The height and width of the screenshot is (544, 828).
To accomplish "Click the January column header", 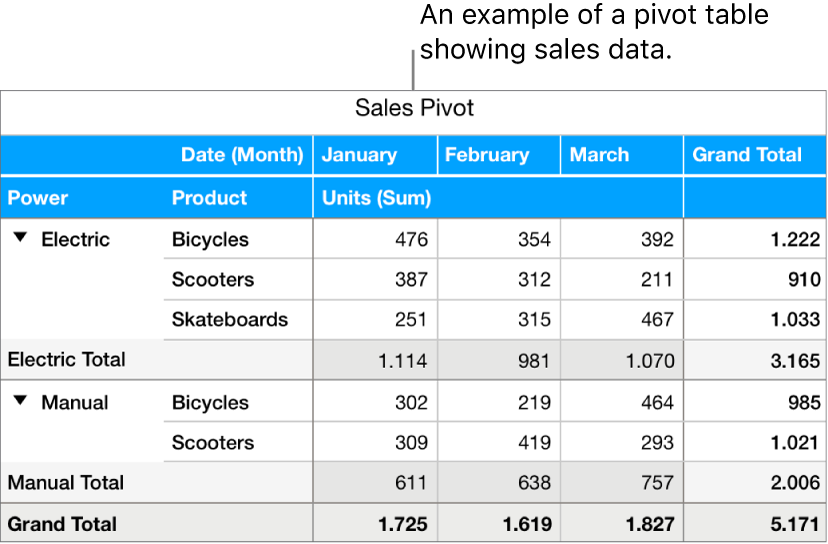I will pos(359,155).
